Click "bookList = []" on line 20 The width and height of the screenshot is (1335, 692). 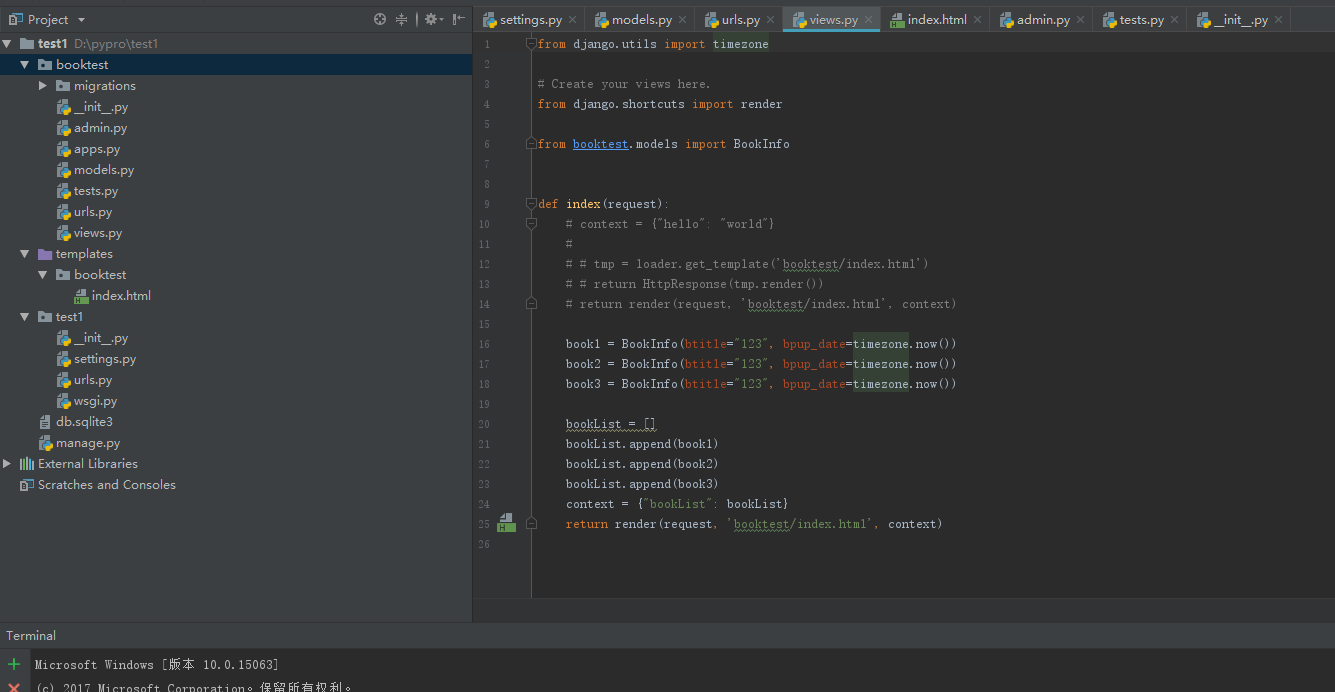pos(611,424)
